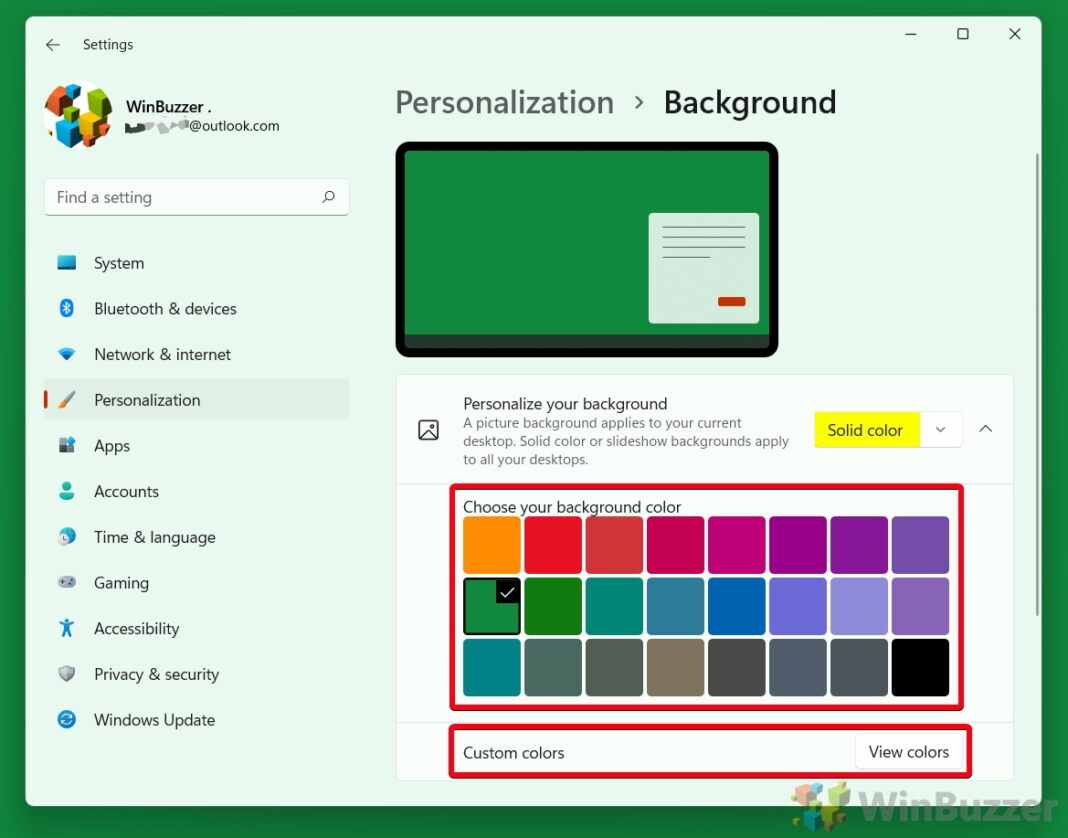Click the dropdown chevron beside Solid color

pyautogui.click(x=941, y=430)
